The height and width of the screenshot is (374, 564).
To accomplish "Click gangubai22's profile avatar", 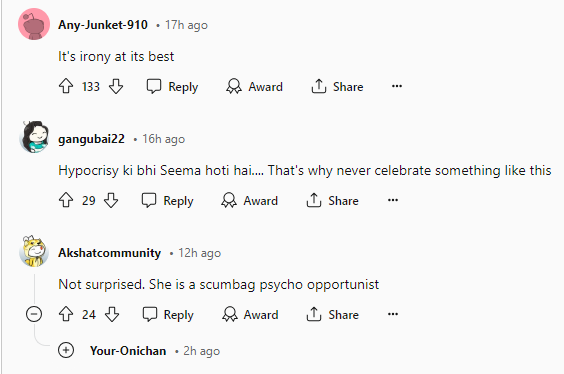I will click(34, 137).
